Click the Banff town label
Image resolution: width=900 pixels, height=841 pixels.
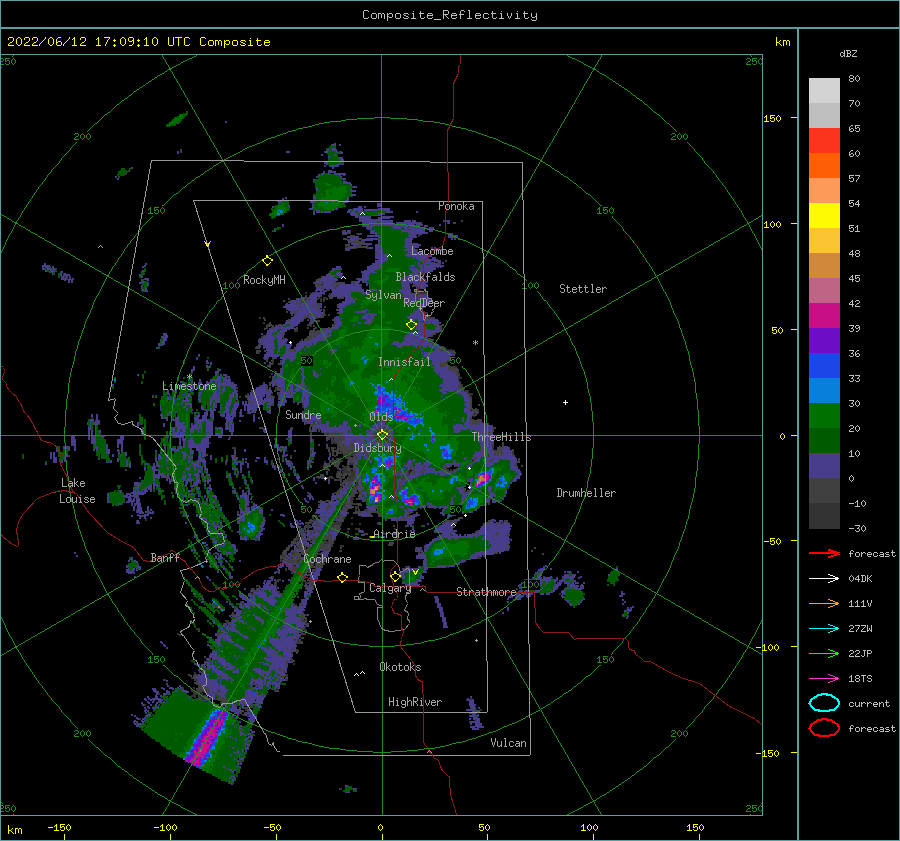pyautogui.click(x=165, y=557)
